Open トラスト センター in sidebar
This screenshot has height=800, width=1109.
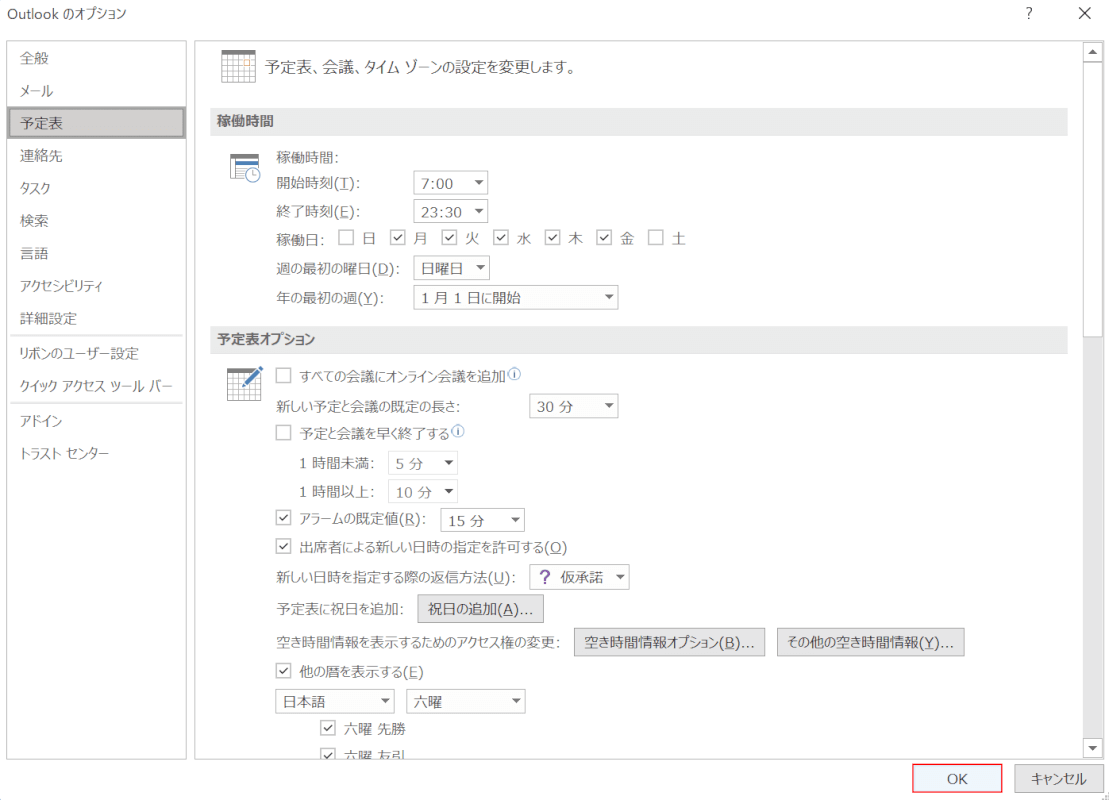click(x=96, y=453)
